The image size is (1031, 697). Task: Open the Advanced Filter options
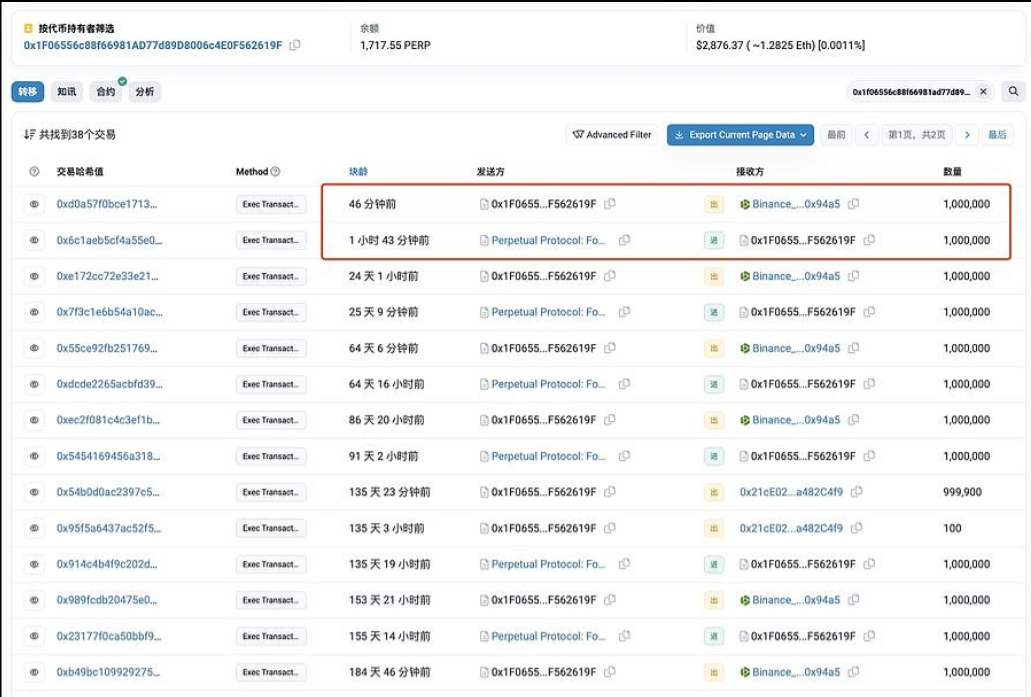click(611, 135)
